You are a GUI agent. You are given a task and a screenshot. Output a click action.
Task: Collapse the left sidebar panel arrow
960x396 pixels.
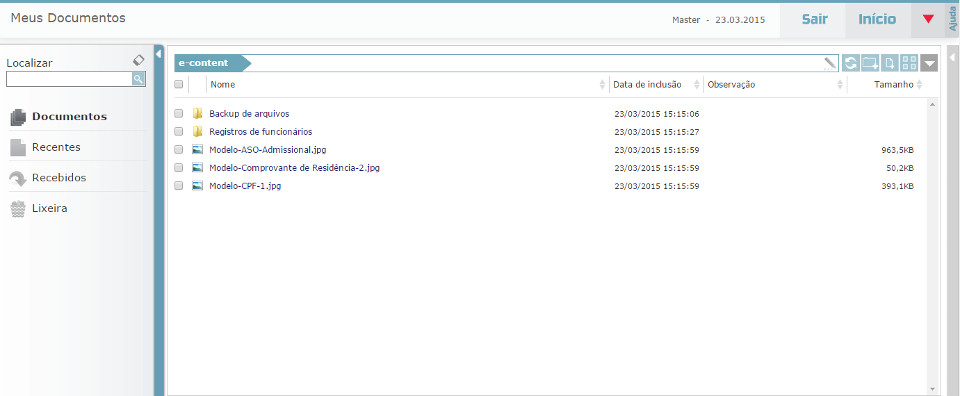pyautogui.click(x=158, y=55)
